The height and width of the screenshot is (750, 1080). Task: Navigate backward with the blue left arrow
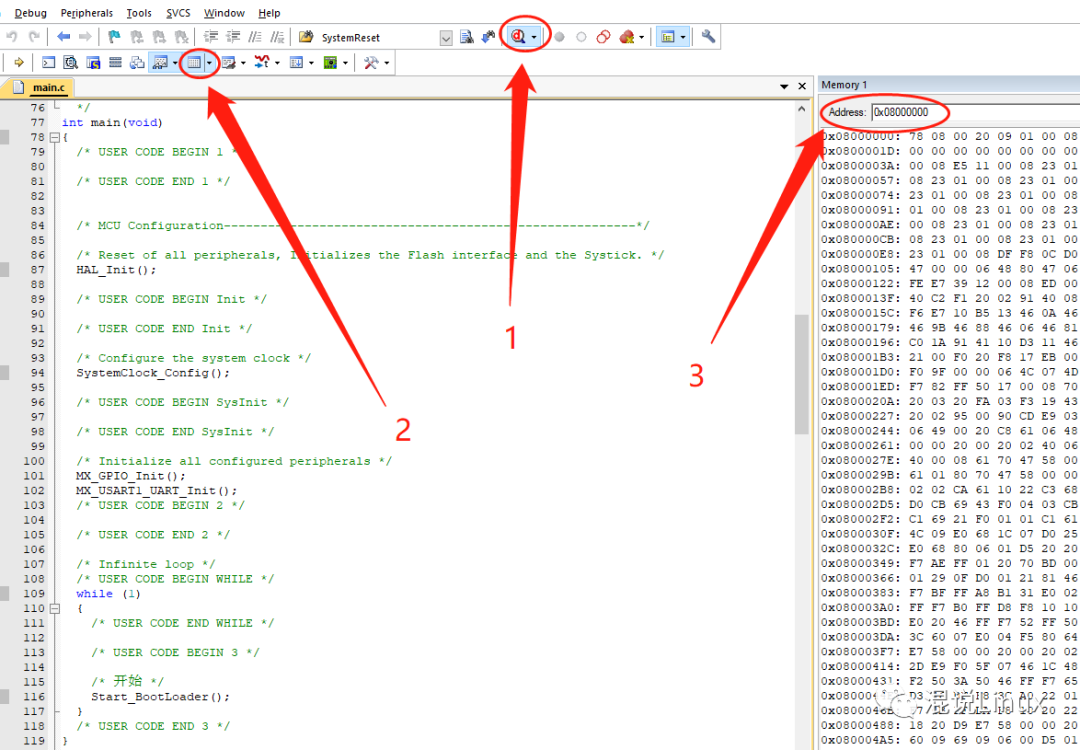click(63, 37)
